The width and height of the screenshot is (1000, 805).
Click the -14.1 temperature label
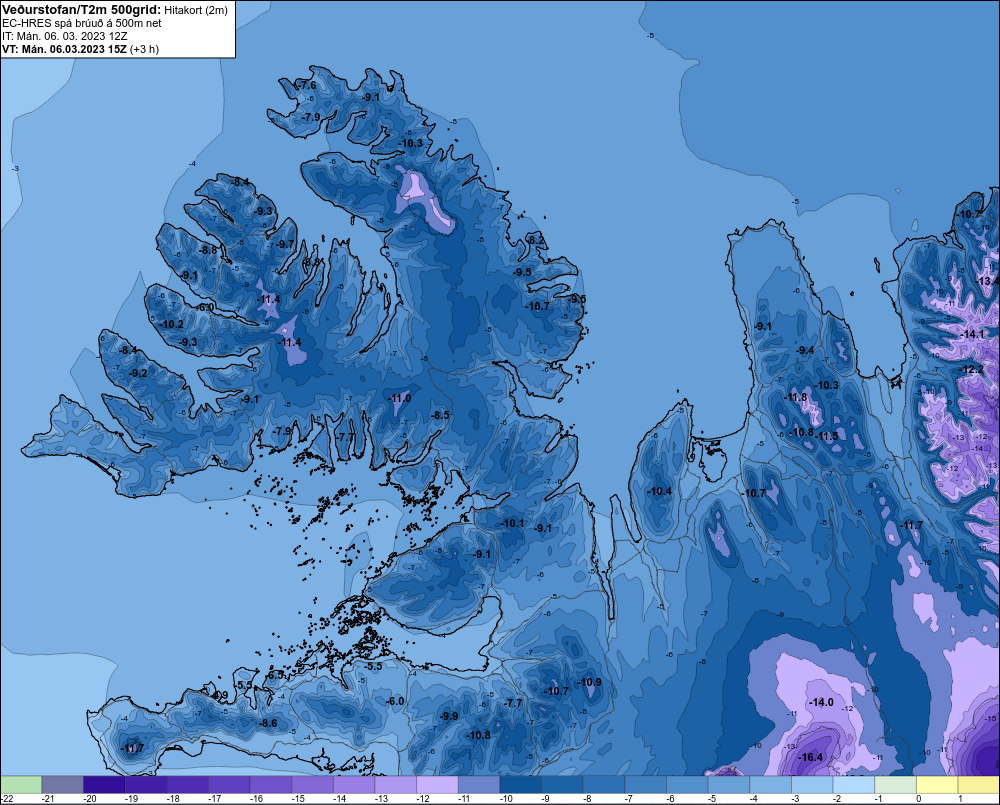973,334
